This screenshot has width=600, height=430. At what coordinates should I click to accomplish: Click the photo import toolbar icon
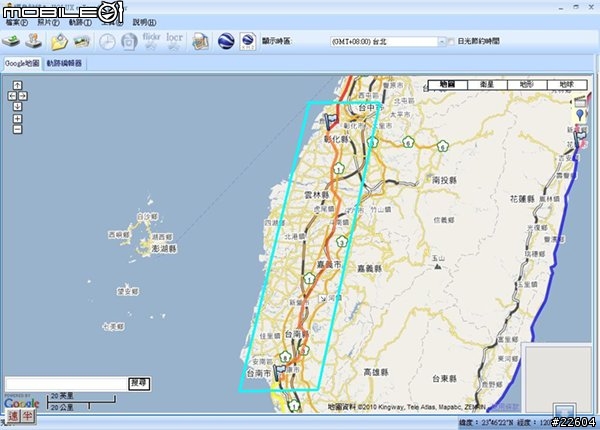point(82,41)
